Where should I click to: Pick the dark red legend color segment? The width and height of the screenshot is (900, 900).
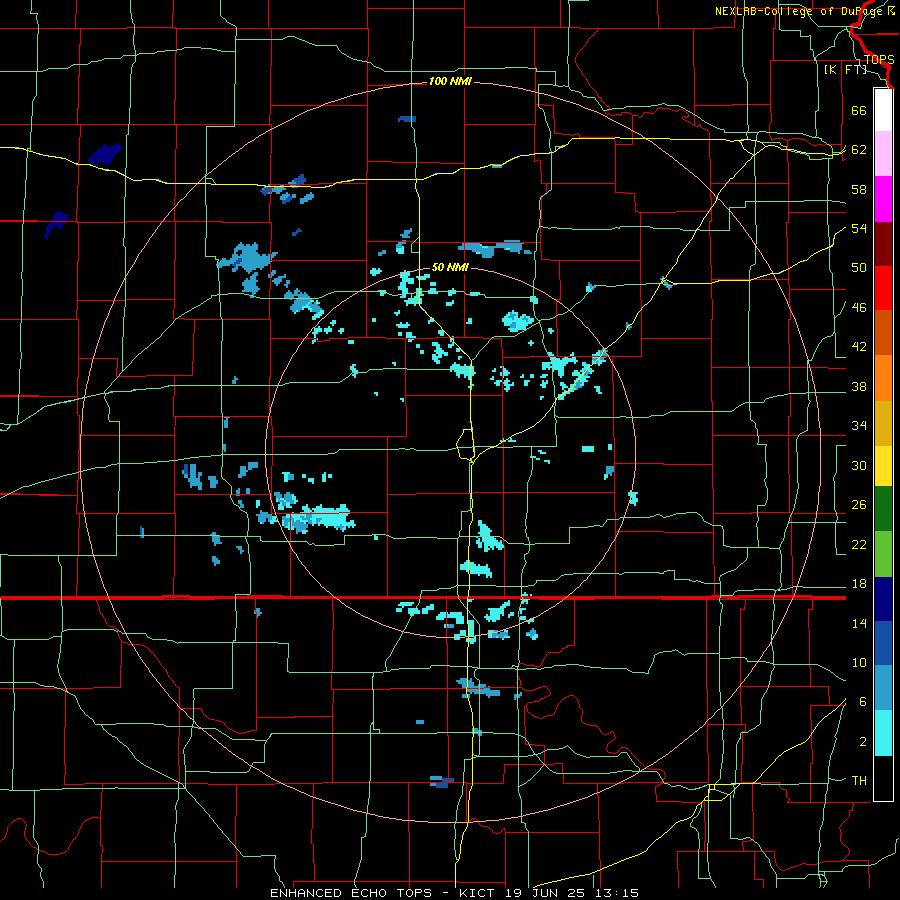point(883,243)
